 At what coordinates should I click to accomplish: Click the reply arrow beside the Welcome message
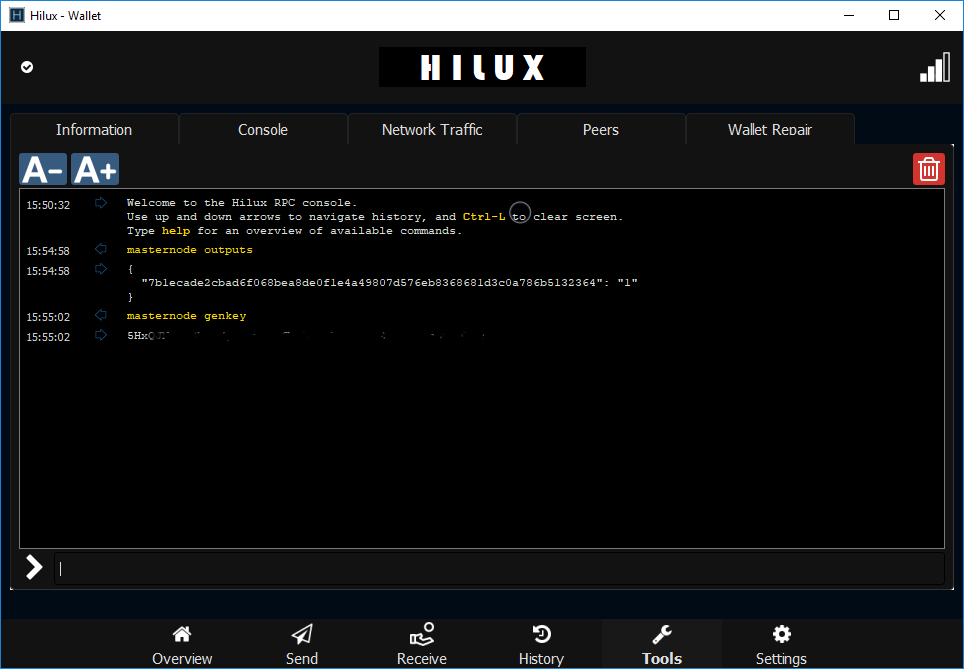101,202
